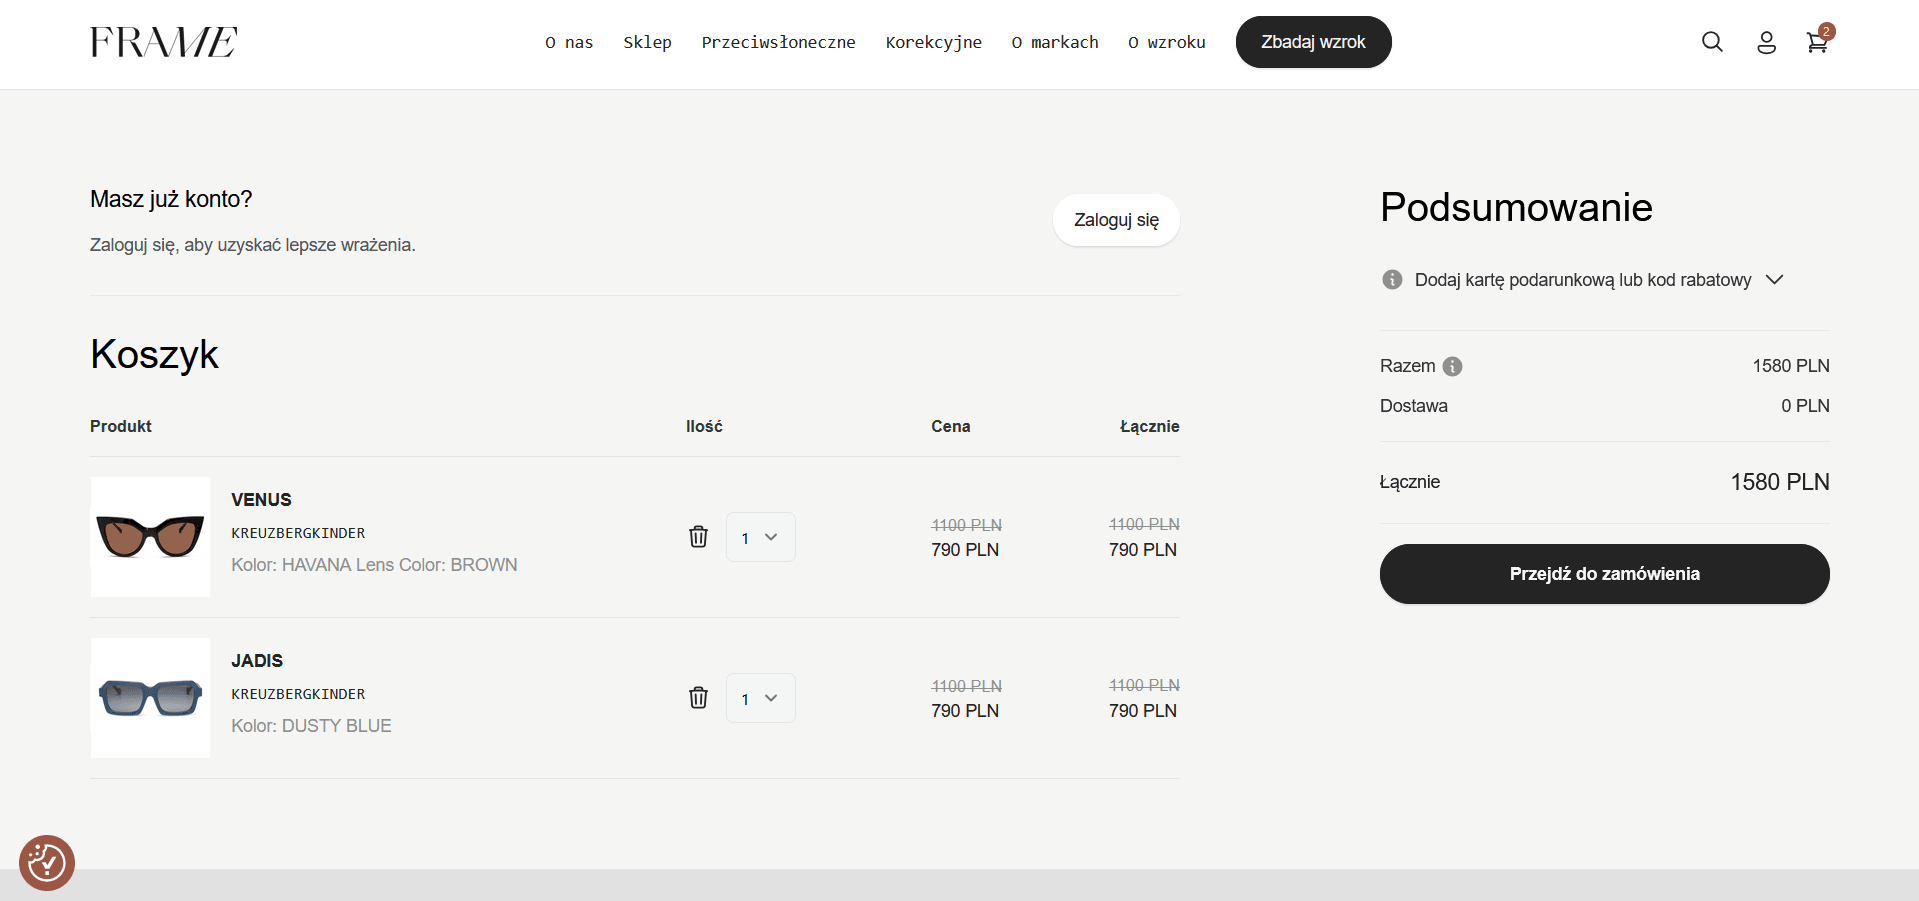Open Przeciwsłoneczne menu item
The width and height of the screenshot is (1919, 901).
coord(778,42)
